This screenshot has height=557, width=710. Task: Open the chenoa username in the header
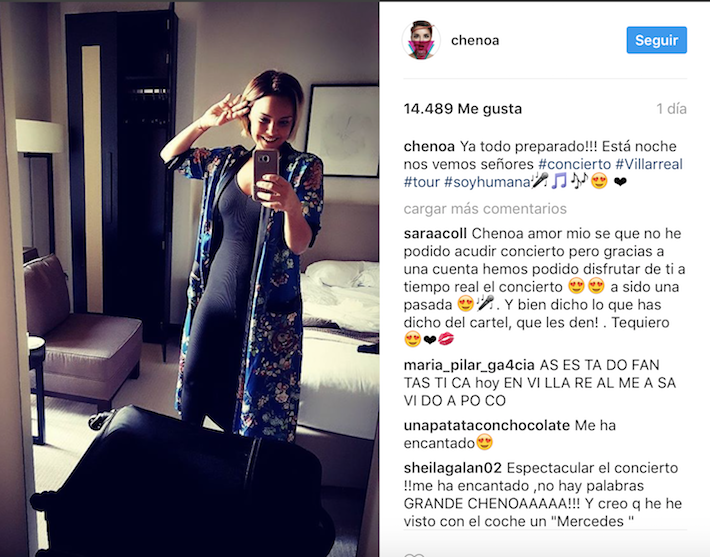[475, 40]
